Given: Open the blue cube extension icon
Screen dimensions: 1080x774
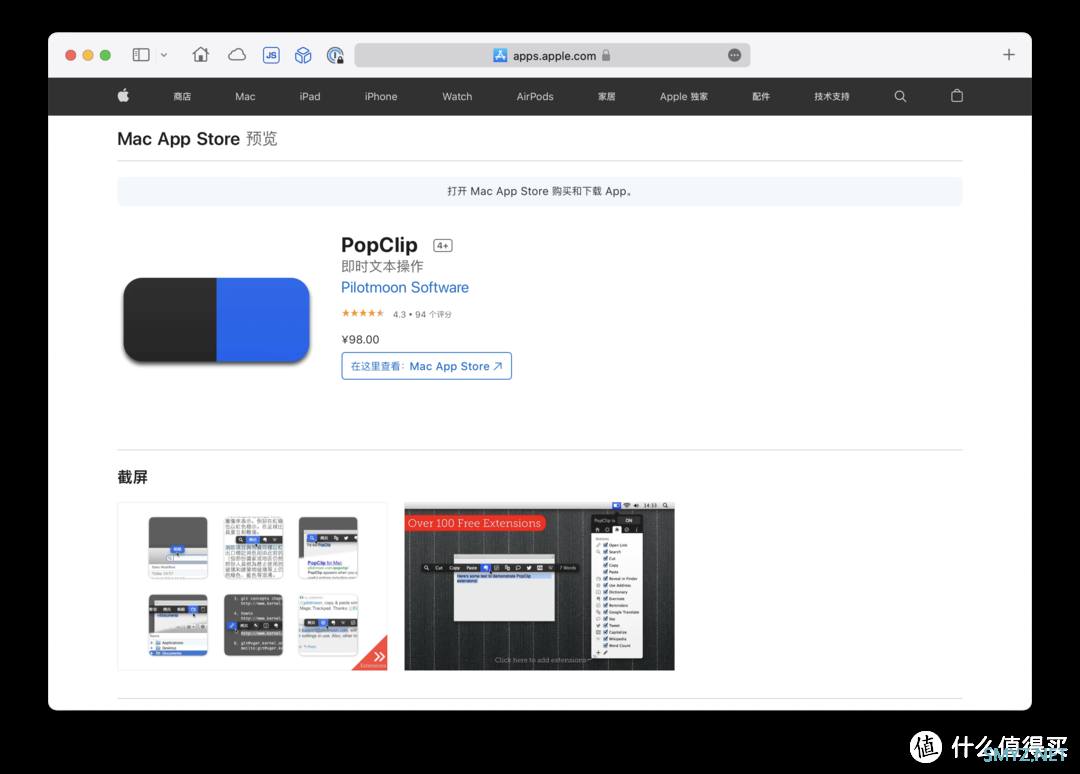Looking at the screenshot, I should tap(303, 55).
